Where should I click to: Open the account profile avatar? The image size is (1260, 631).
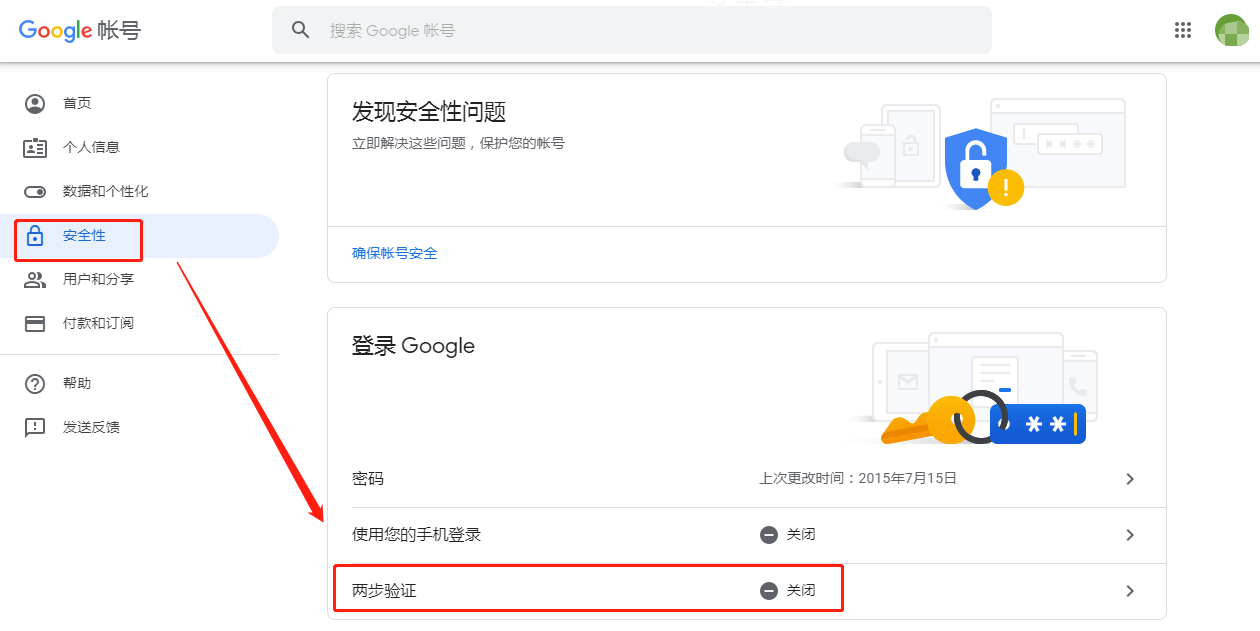[x=1231, y=30]
